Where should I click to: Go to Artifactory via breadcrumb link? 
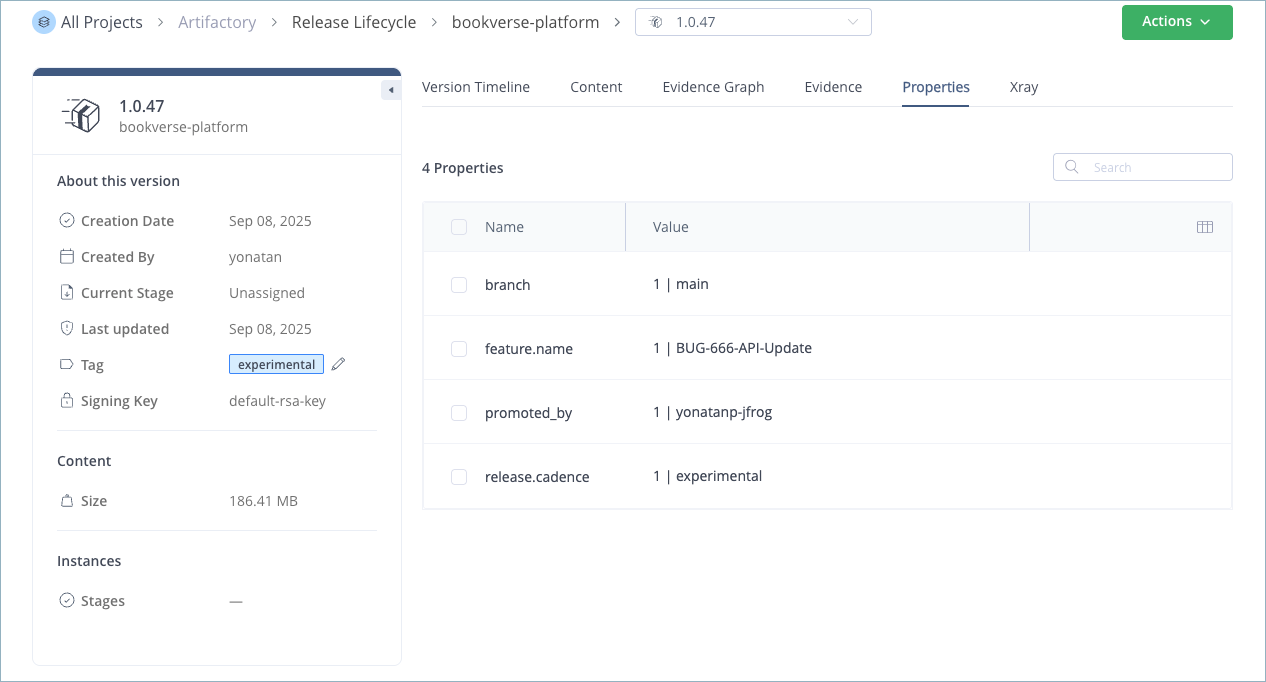pos(217,21)
